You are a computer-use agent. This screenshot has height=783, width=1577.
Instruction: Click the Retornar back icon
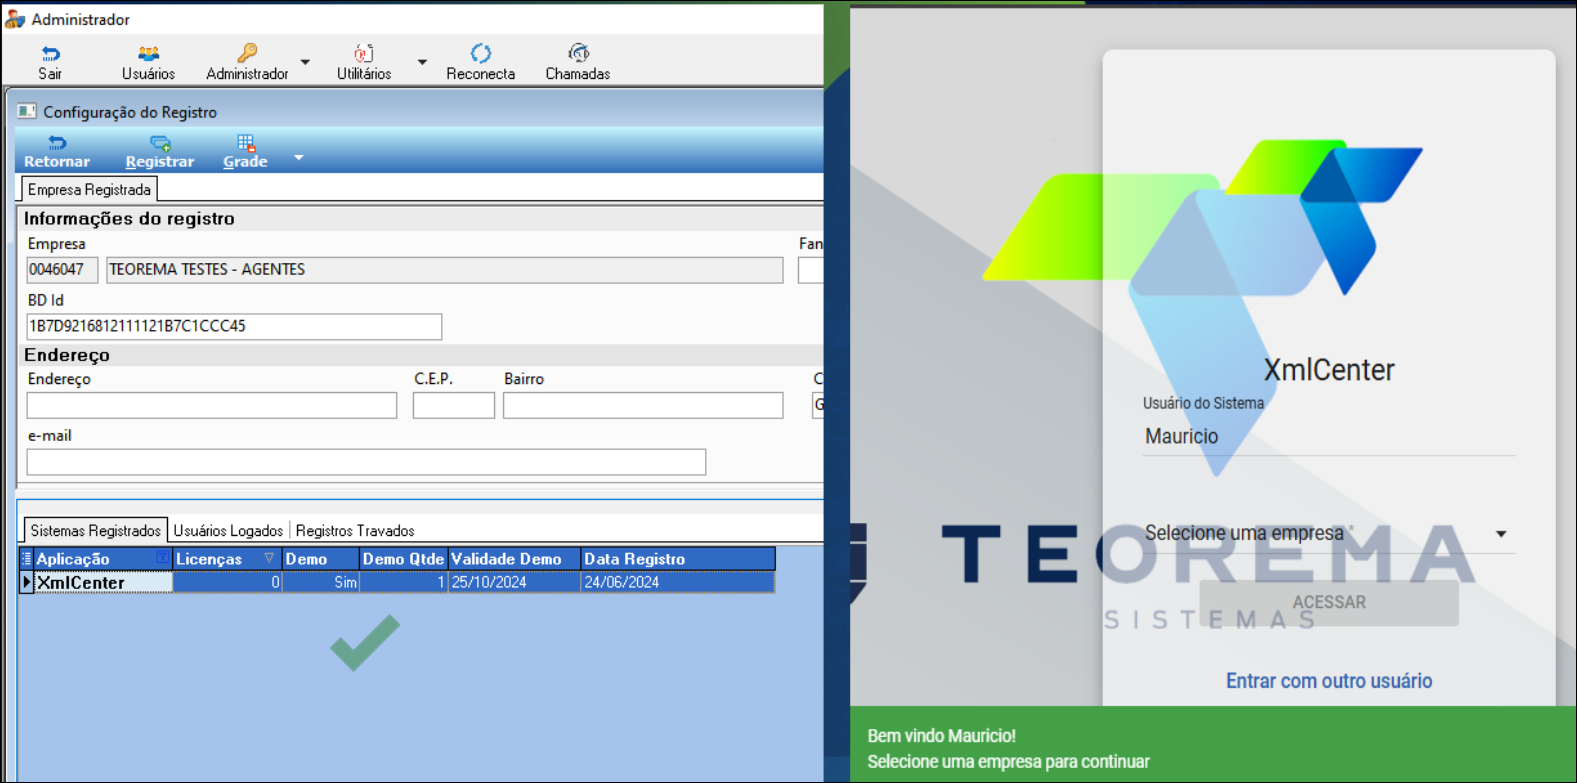[57, 144]
